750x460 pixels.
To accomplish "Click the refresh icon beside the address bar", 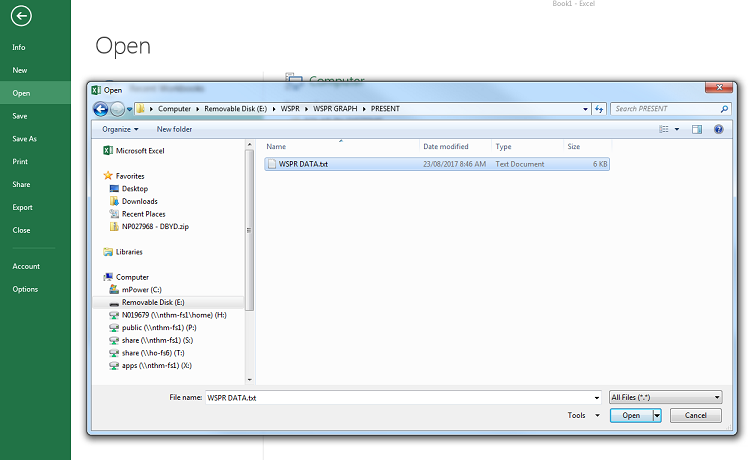I will tap(599, 109).
